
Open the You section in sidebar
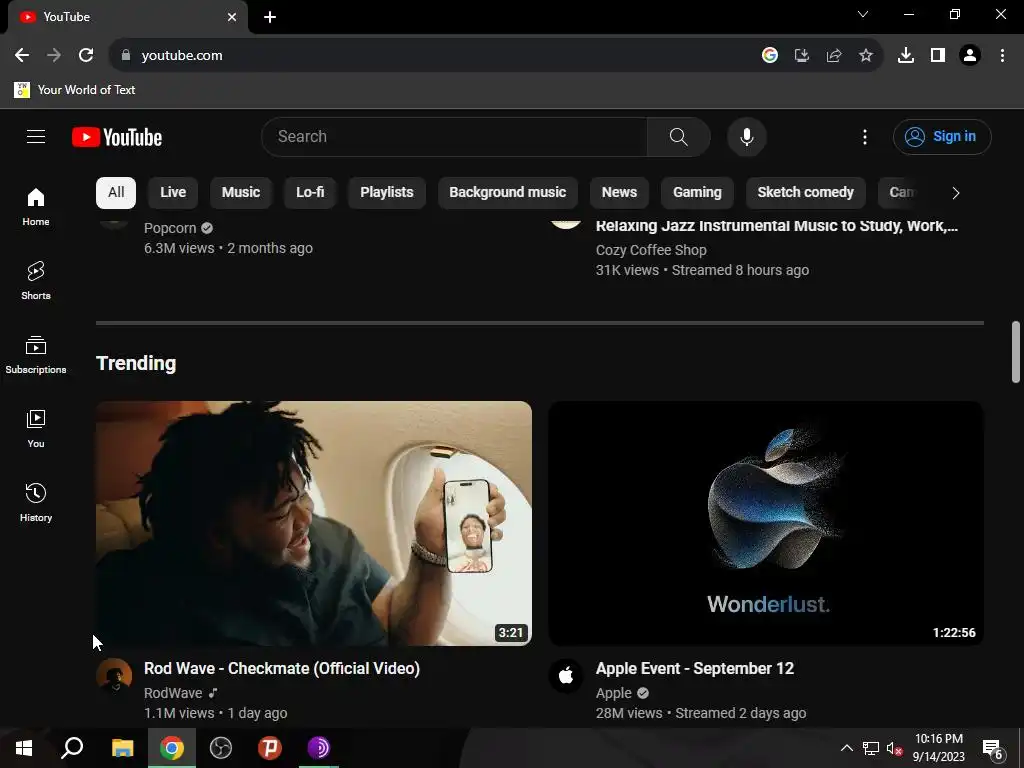click(x=36, y=428)
